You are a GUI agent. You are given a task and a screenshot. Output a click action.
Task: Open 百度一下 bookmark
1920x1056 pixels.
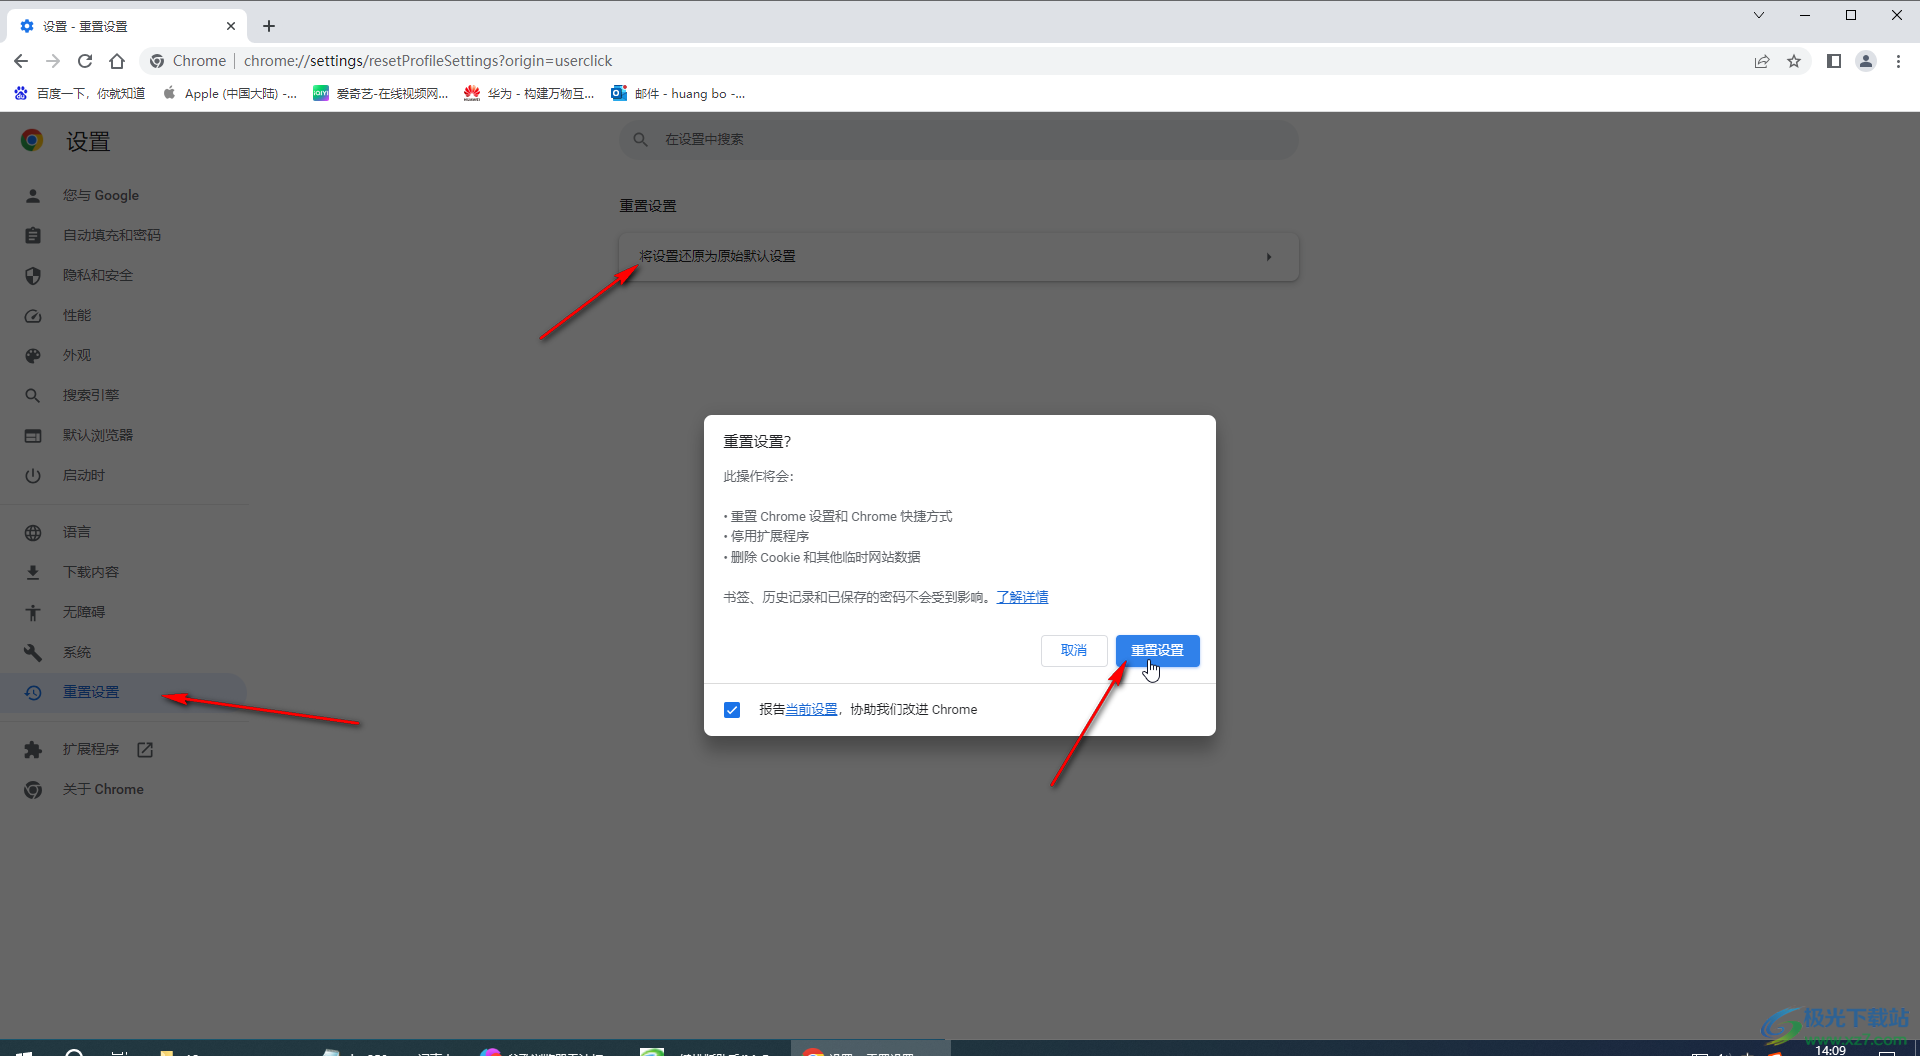coord(80,93)
